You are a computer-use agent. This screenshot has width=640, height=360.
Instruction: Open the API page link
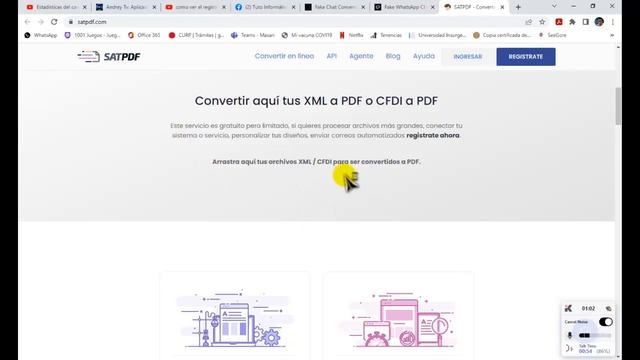331,56
